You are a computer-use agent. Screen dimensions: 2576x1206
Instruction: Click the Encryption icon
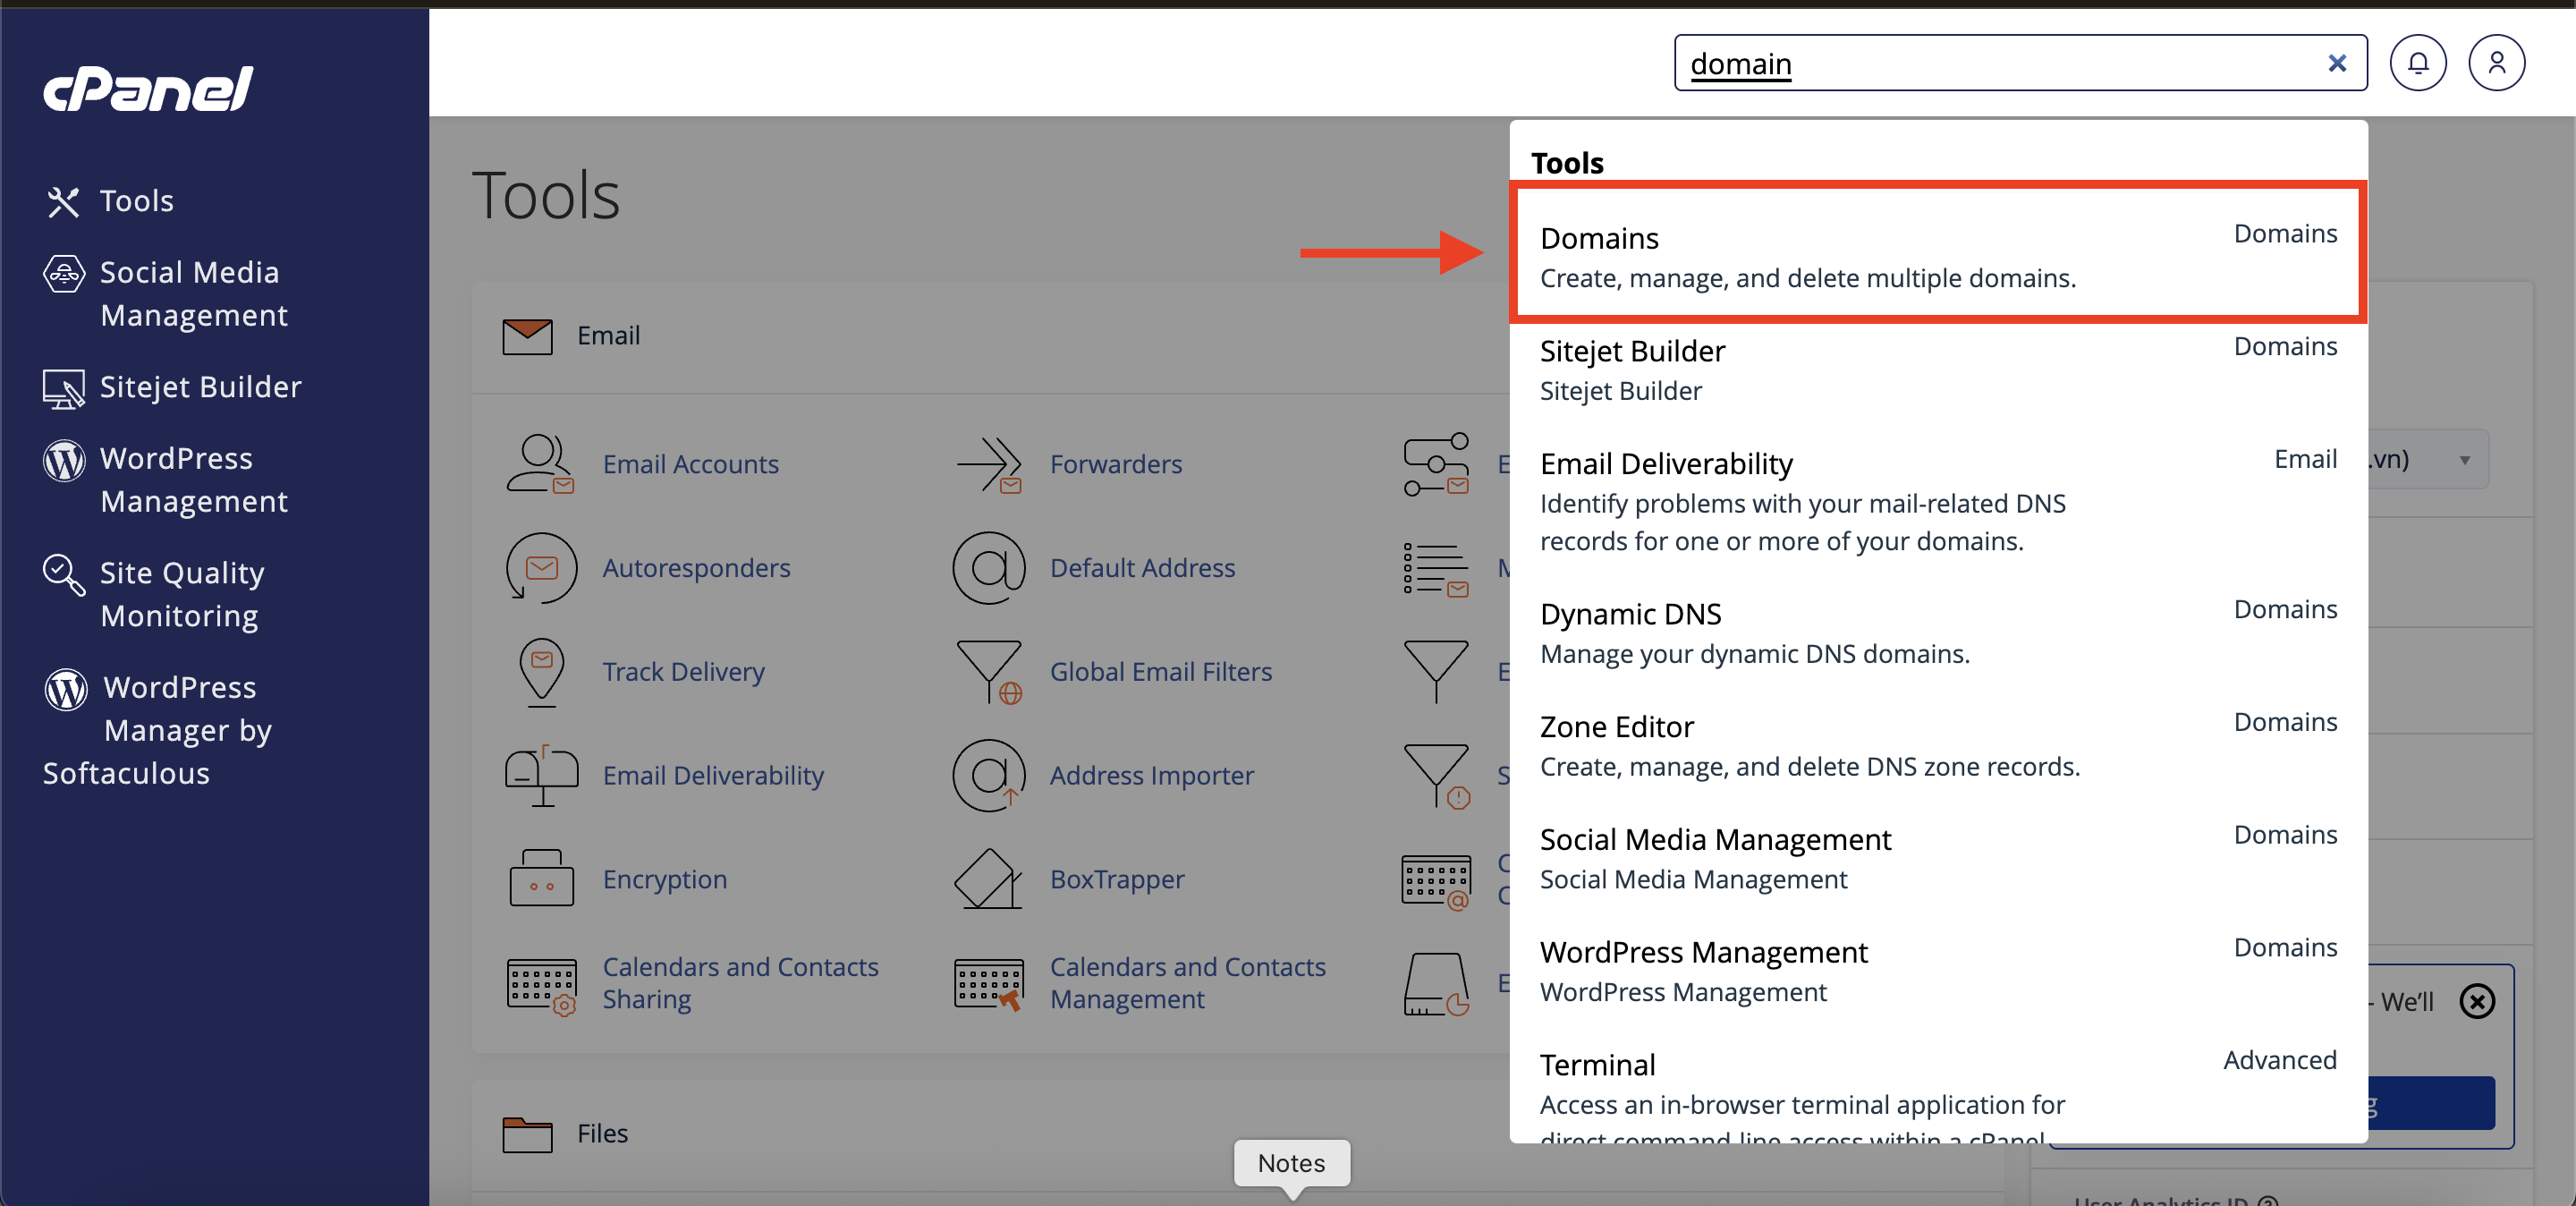click(541, 878)
